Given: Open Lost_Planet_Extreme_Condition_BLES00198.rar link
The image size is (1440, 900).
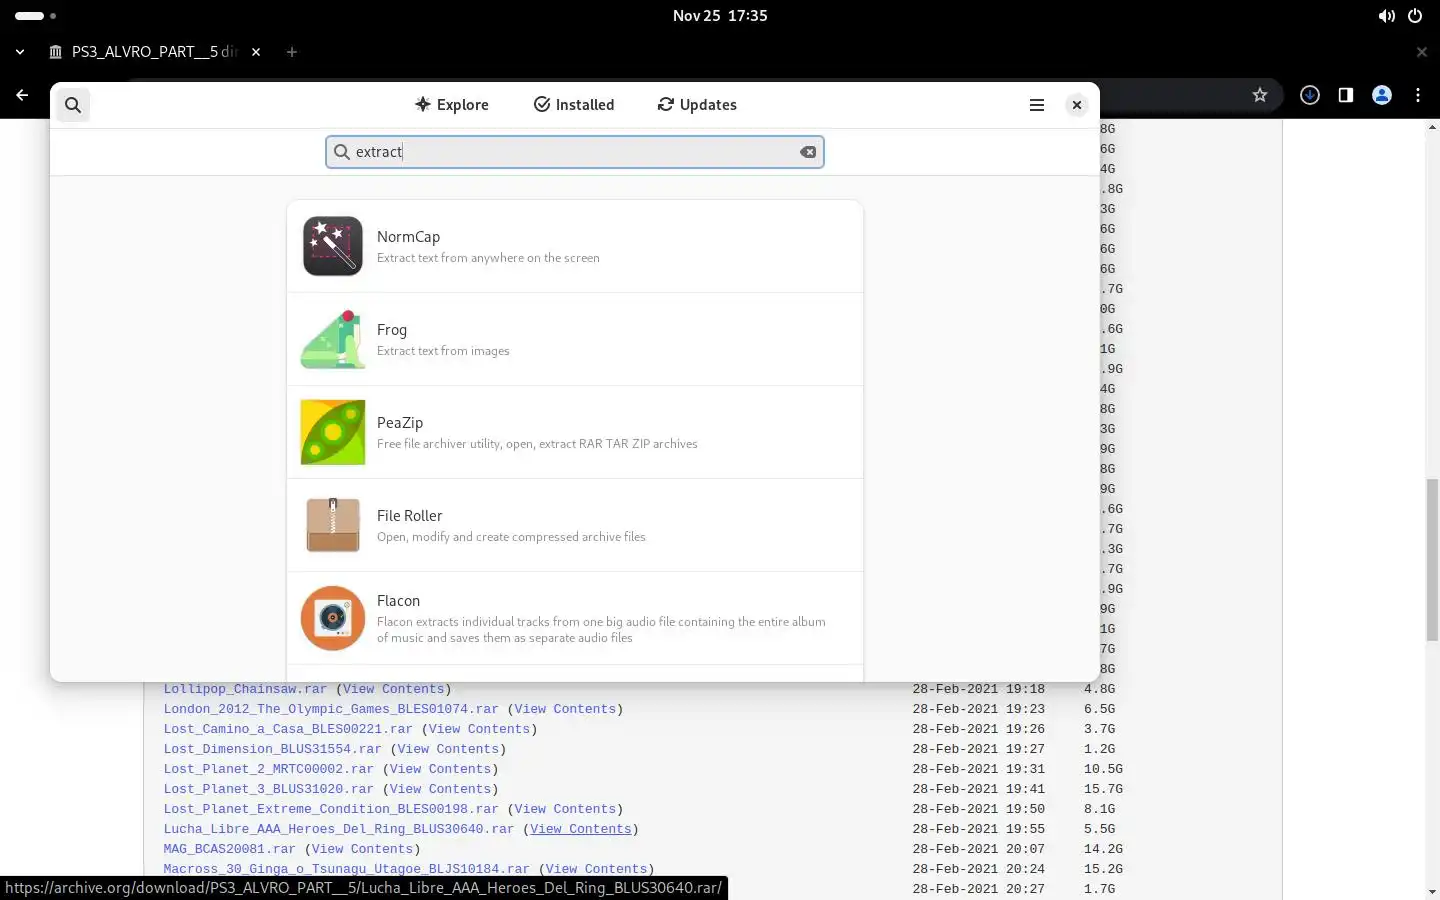Looking at the screenshot, I should (x=331, y=809).
